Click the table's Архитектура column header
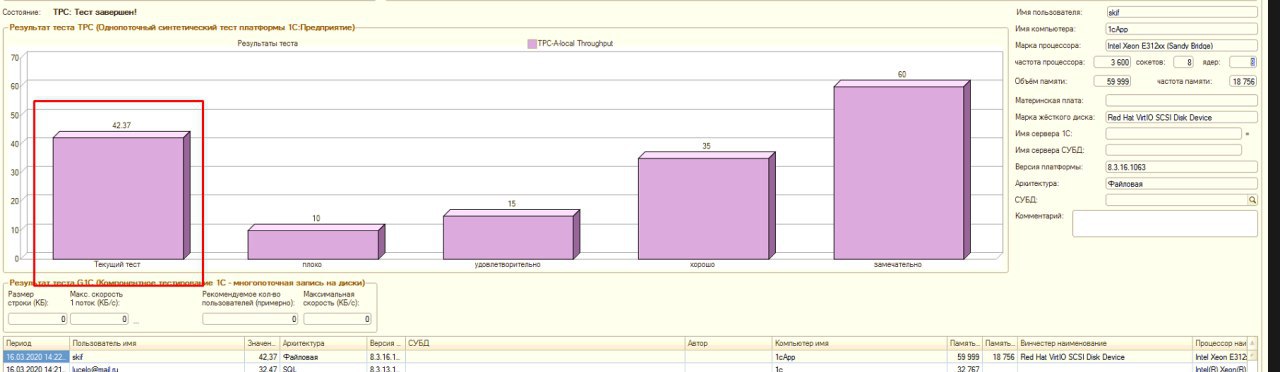The image size is (1280, 372). tap(324, 343)
